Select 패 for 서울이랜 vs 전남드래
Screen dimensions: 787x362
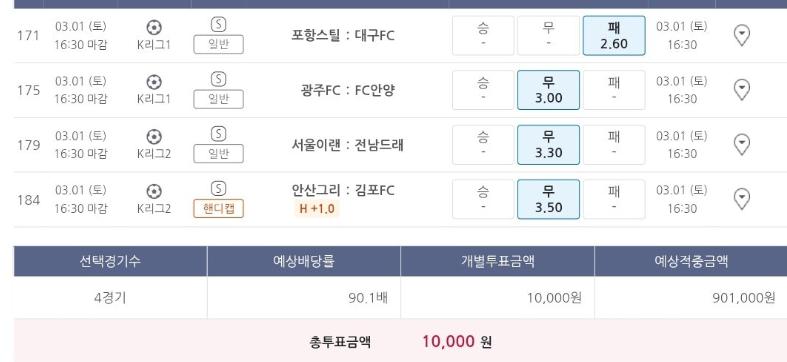[x=614, y=145]
